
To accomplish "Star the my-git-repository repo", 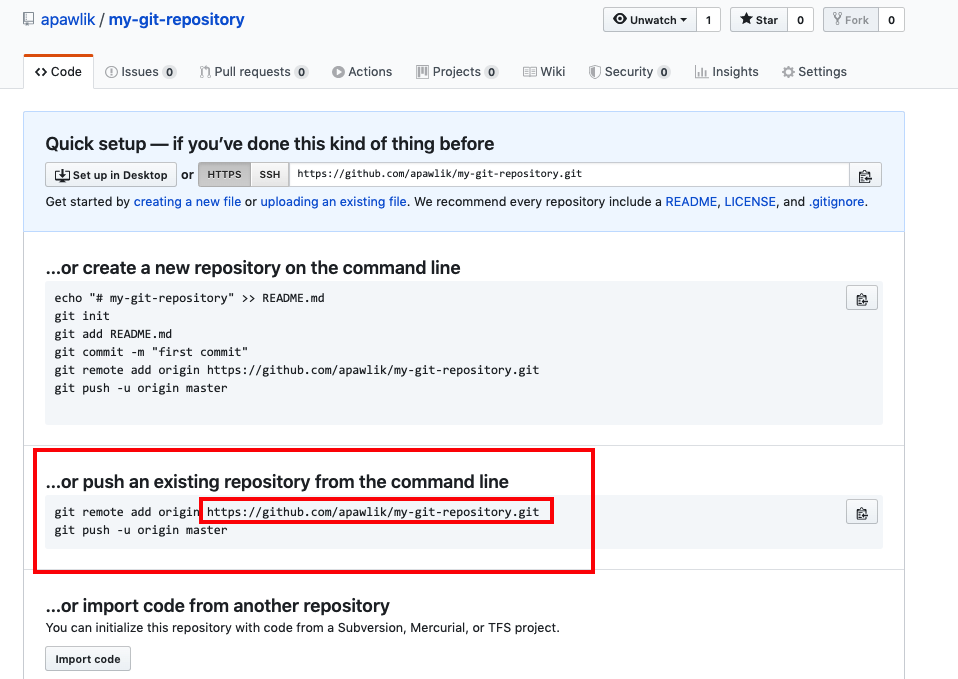I will pyautogui.click(x=759, y=20).
